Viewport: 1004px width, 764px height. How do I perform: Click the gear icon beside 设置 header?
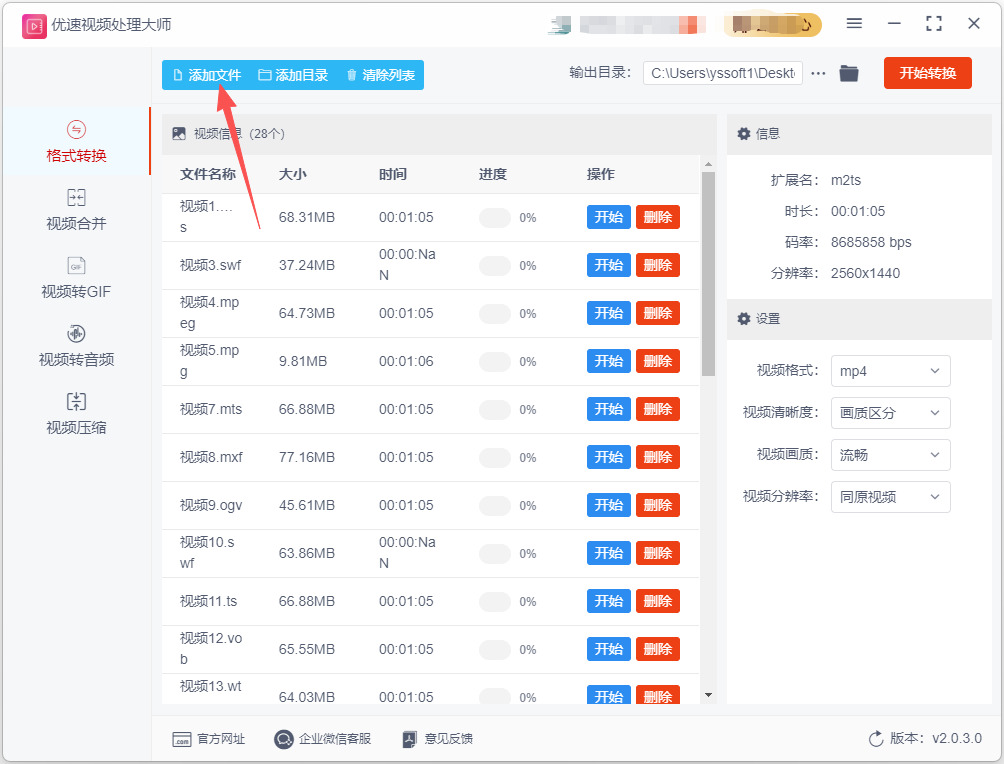743,318
